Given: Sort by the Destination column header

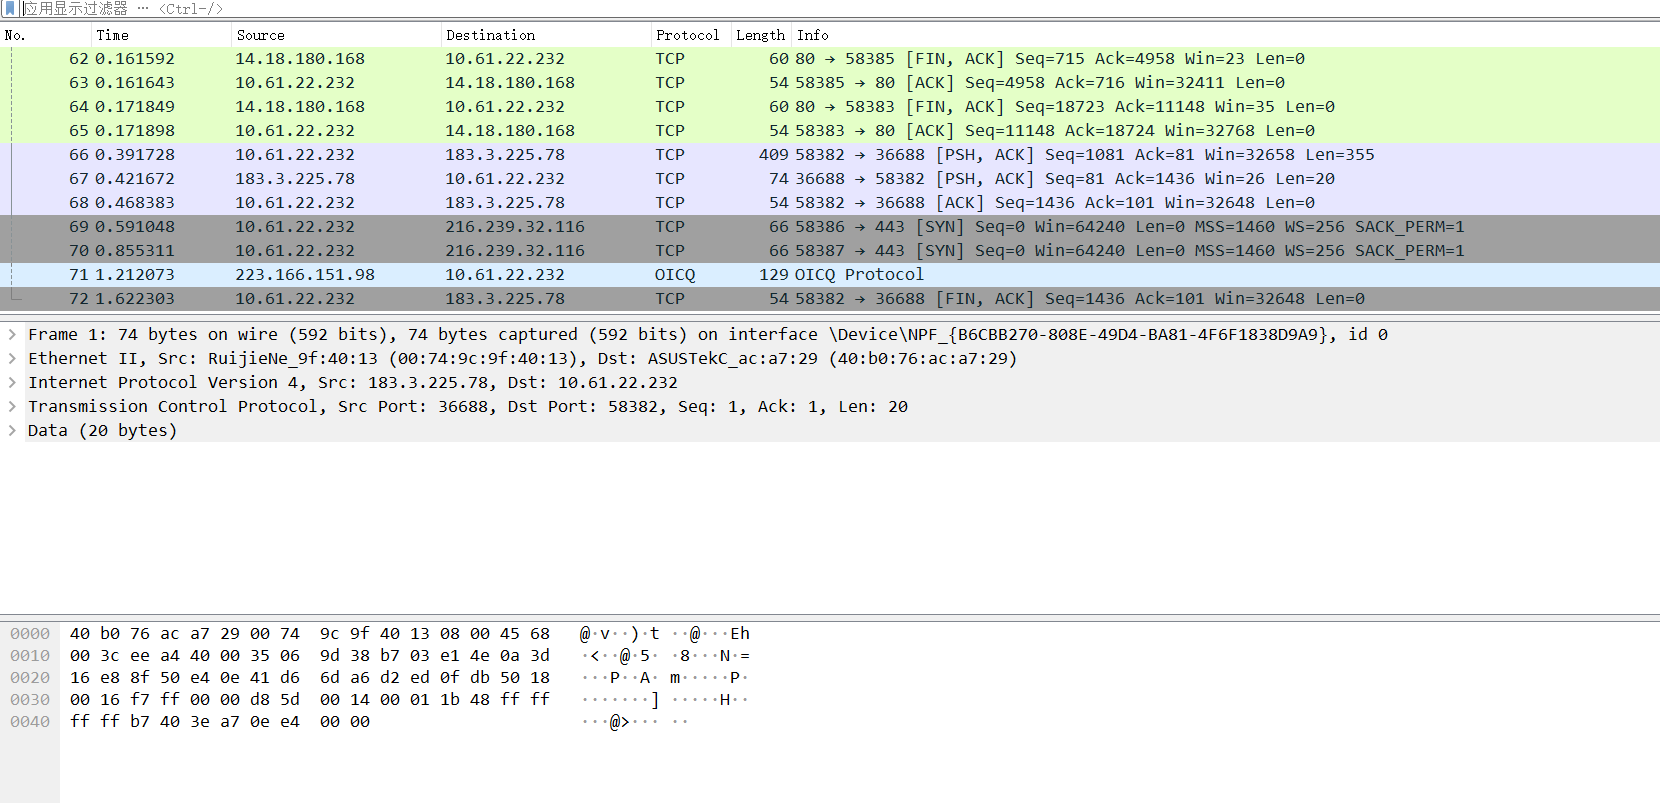Looking at the screenshot, I should [x=546, y=35].
